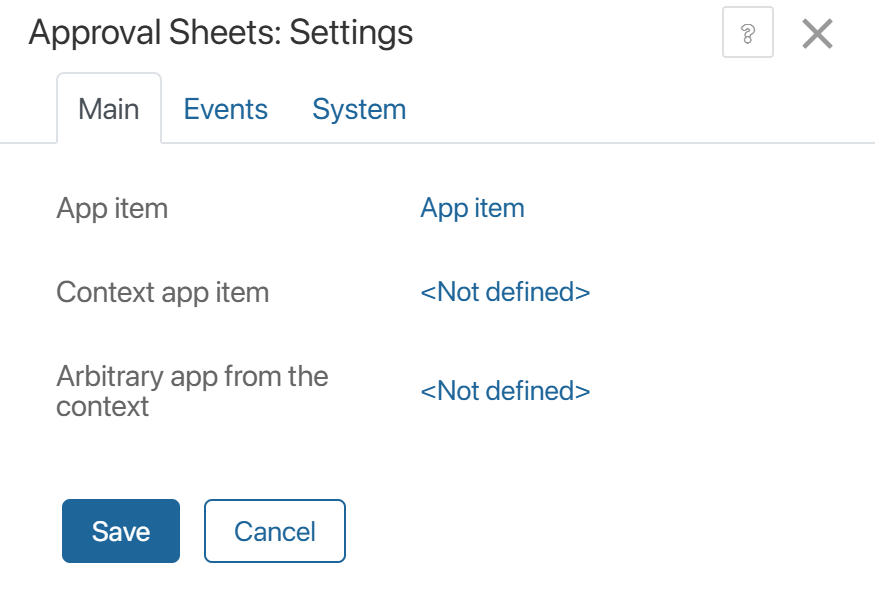This screenshot has width=875, height=592.
Task: Save the Approval Sheets settings
Action: pyautogui.click(x=120, y=531)
